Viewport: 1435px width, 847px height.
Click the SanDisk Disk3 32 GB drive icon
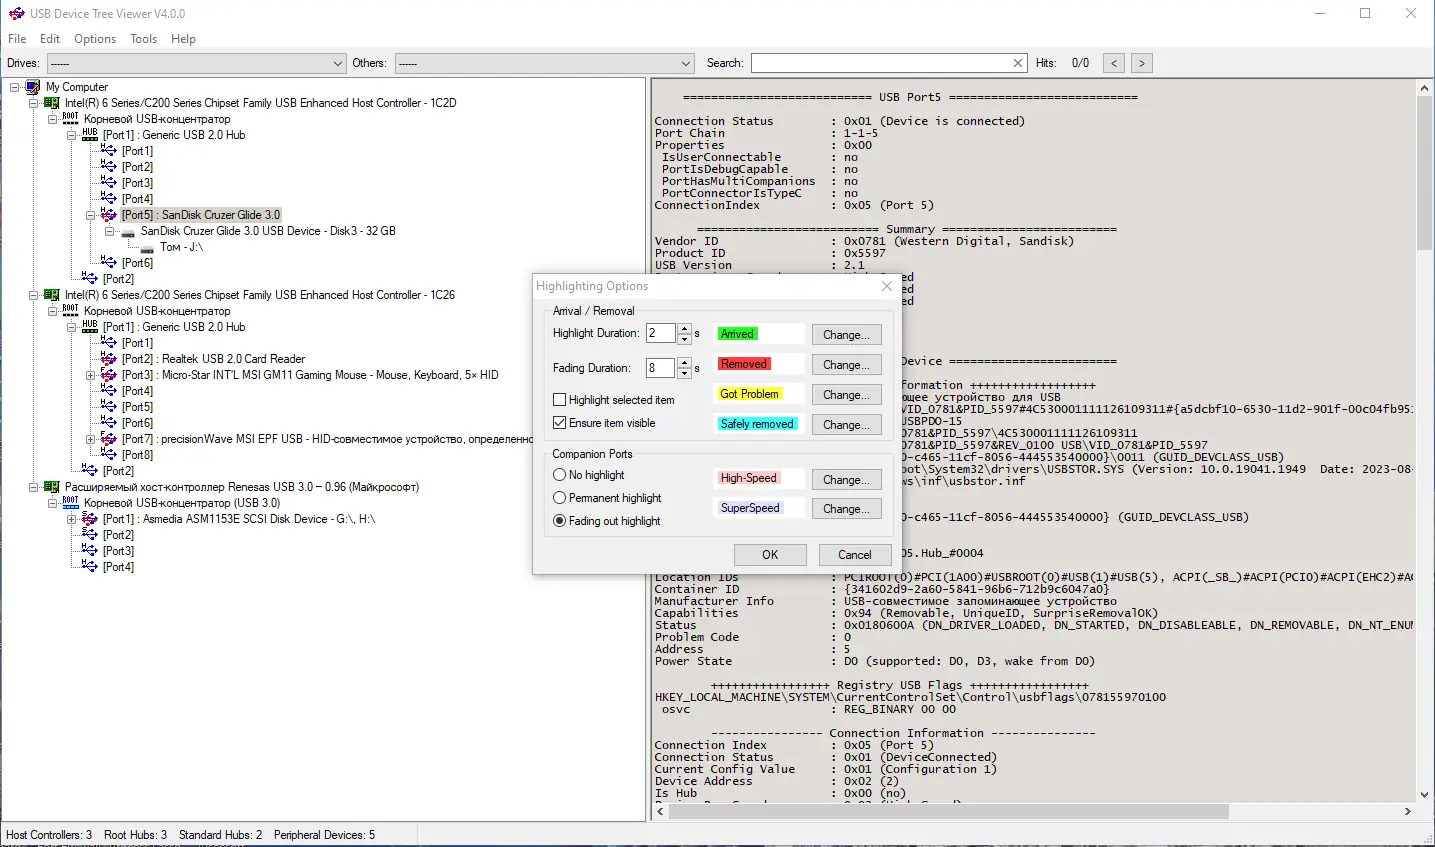pos(128,231)
